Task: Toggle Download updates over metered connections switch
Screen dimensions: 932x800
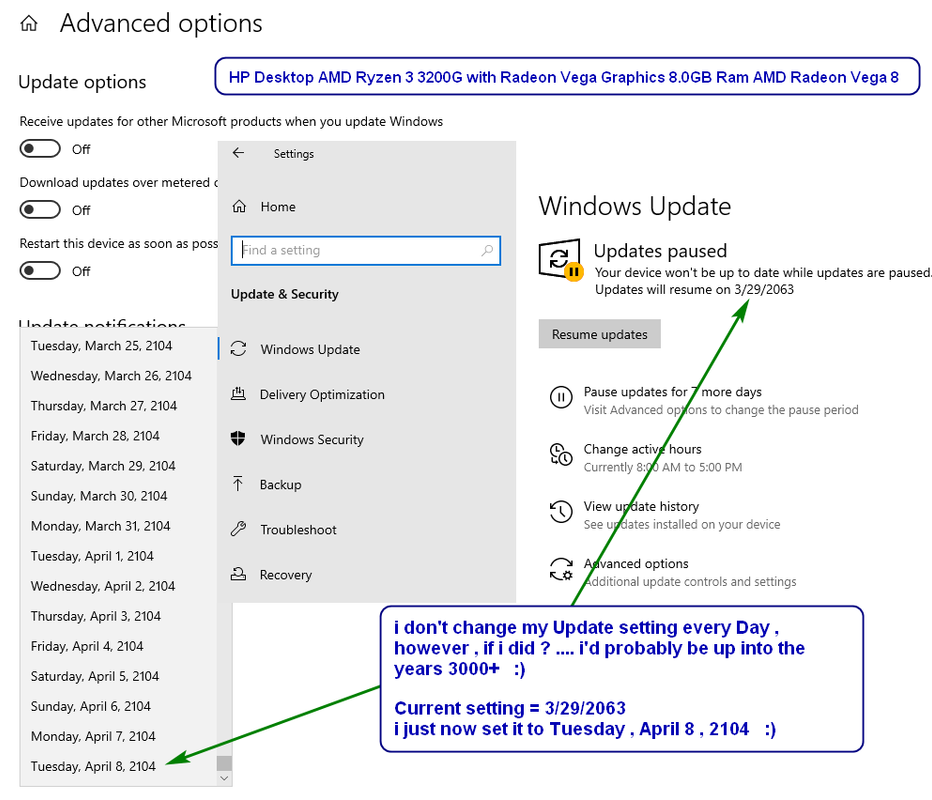Action: [40, 210]
